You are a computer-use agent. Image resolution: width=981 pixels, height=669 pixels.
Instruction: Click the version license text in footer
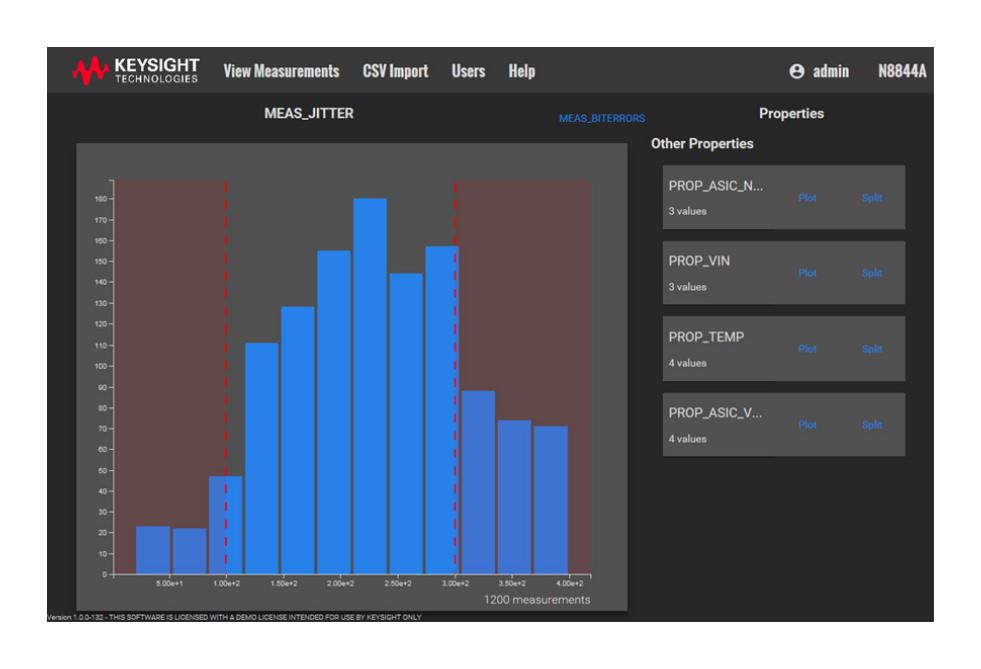pos(234,617)
